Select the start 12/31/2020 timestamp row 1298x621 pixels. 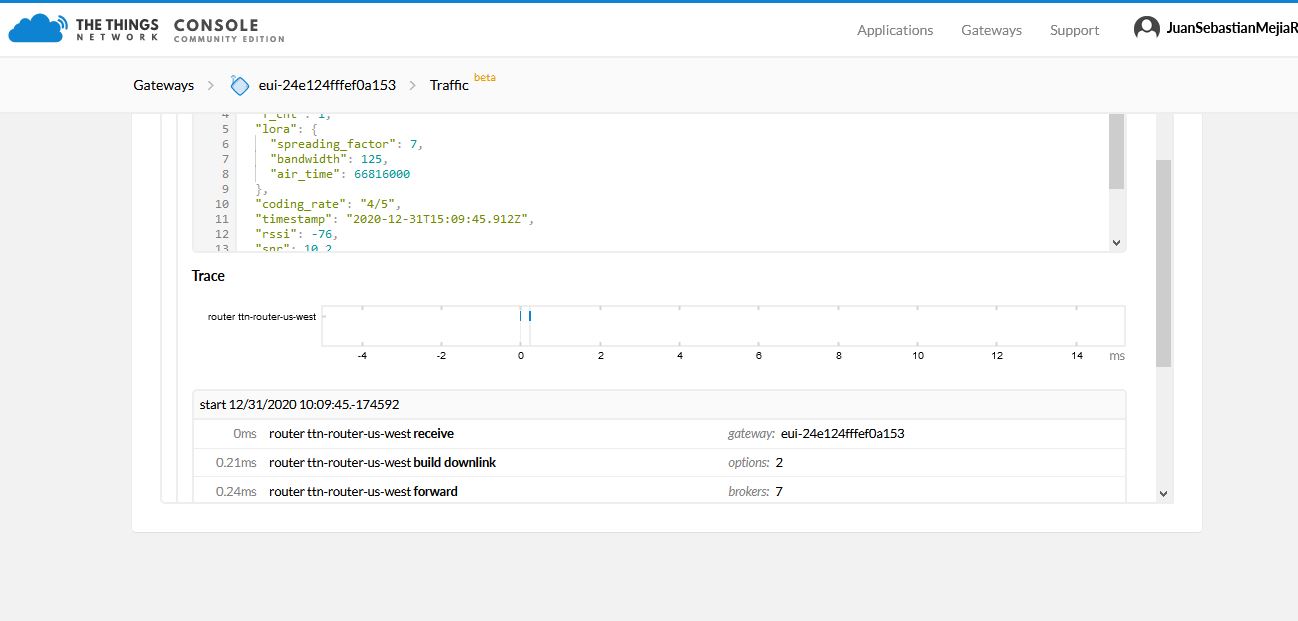pyautogui.click(x=659, y=405)
